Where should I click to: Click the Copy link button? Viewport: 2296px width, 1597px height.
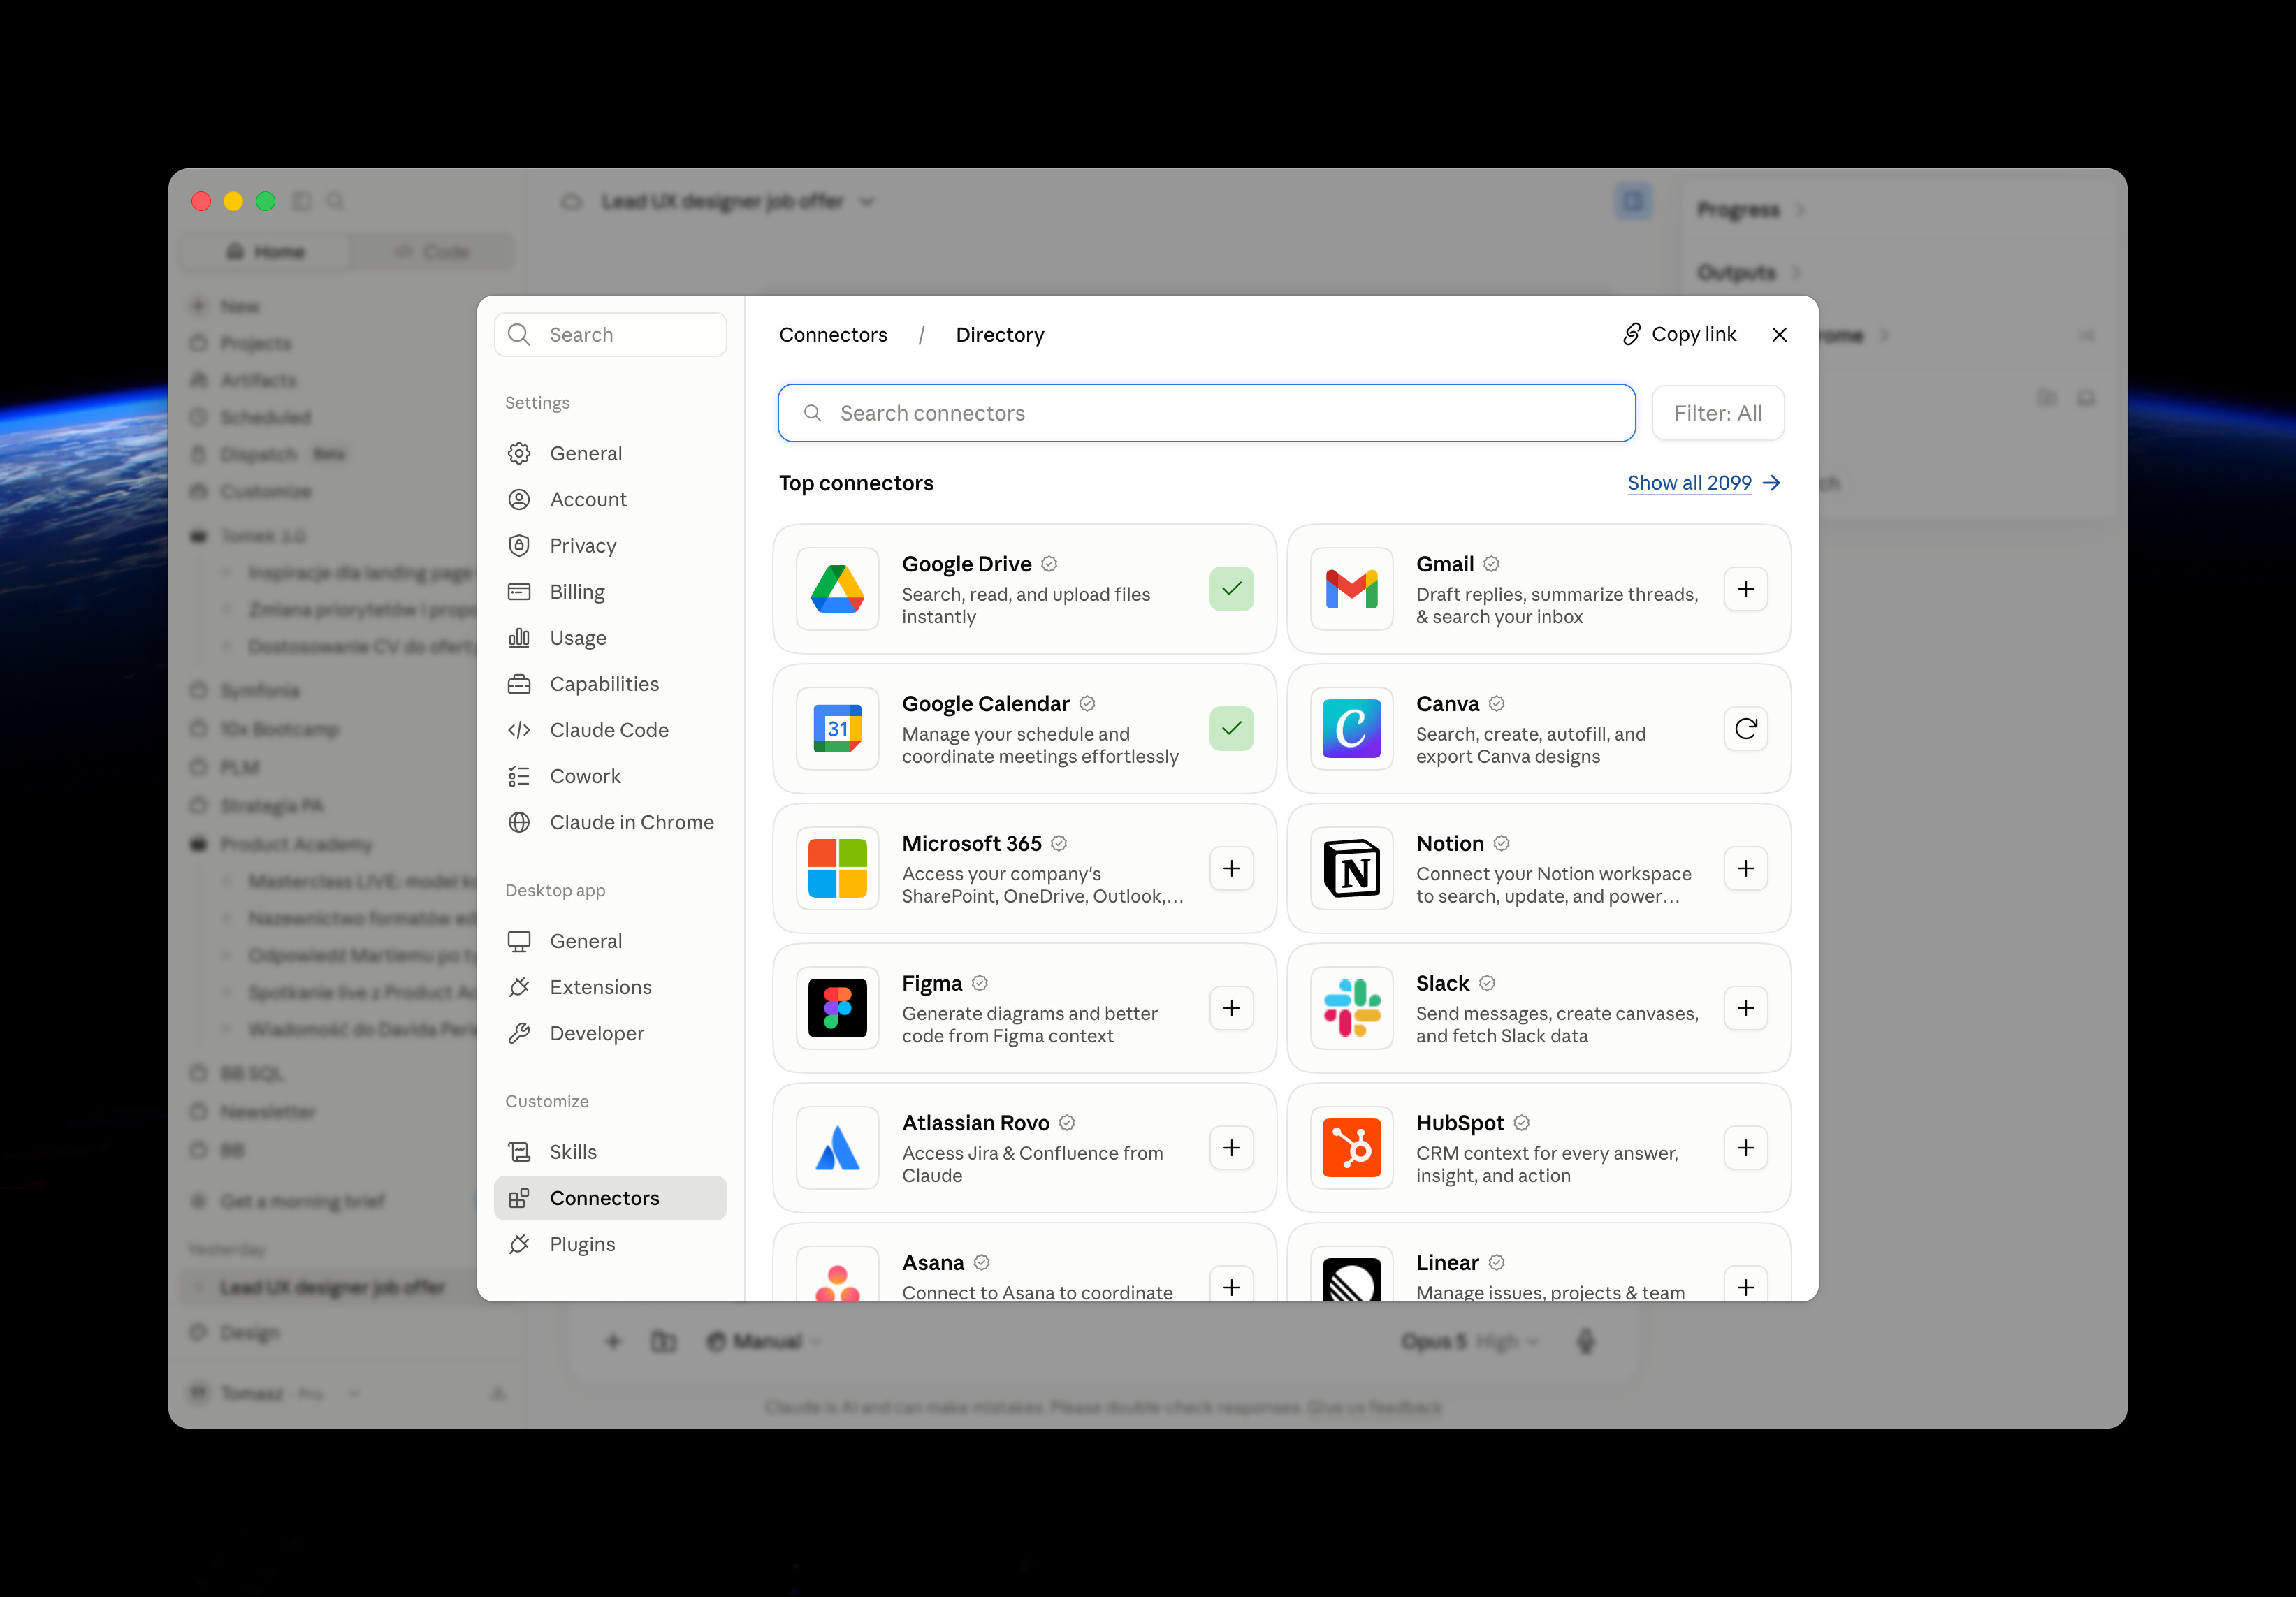tap(1679, 334)
